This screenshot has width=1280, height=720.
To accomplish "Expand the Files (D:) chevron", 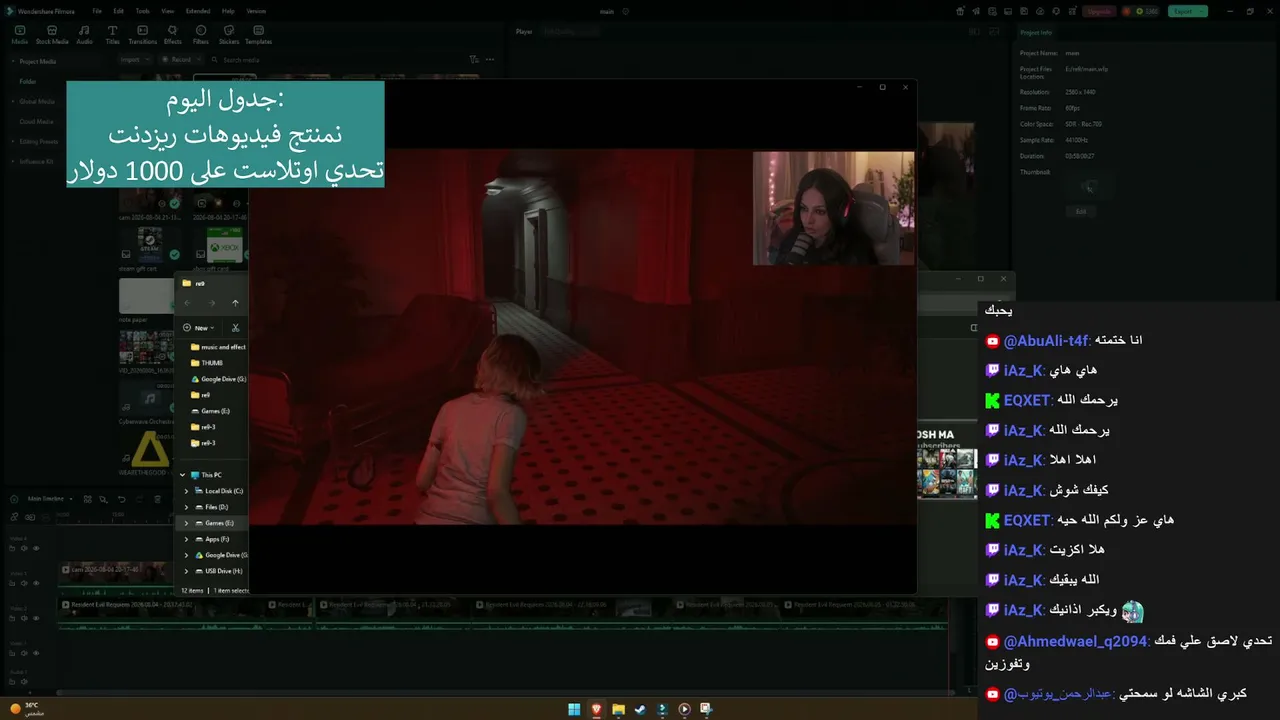I will click(186, 507).
